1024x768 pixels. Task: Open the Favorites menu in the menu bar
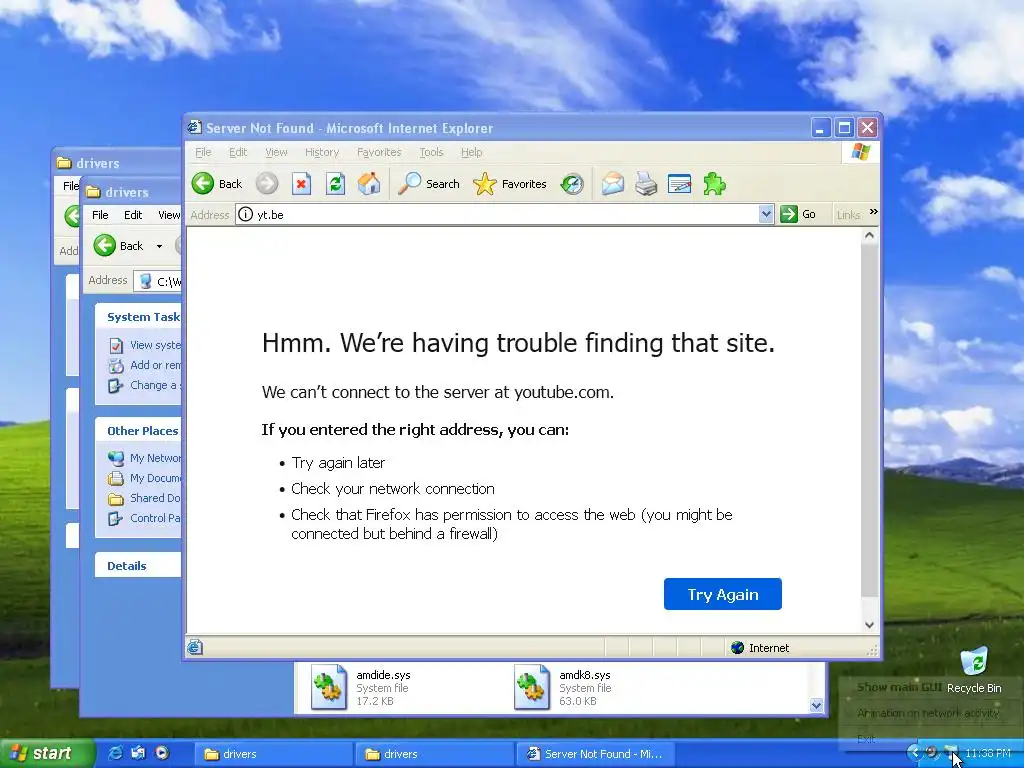379,152
